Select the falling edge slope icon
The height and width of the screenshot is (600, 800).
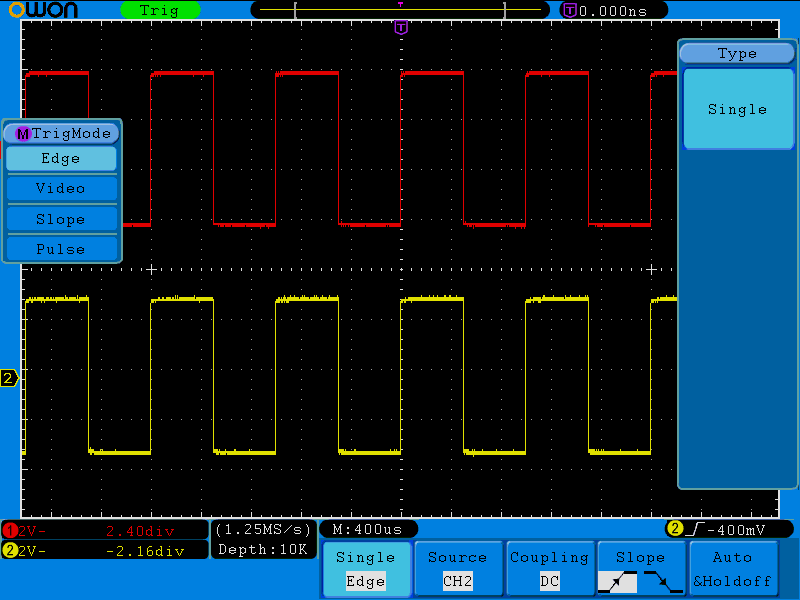coord(662,581)
